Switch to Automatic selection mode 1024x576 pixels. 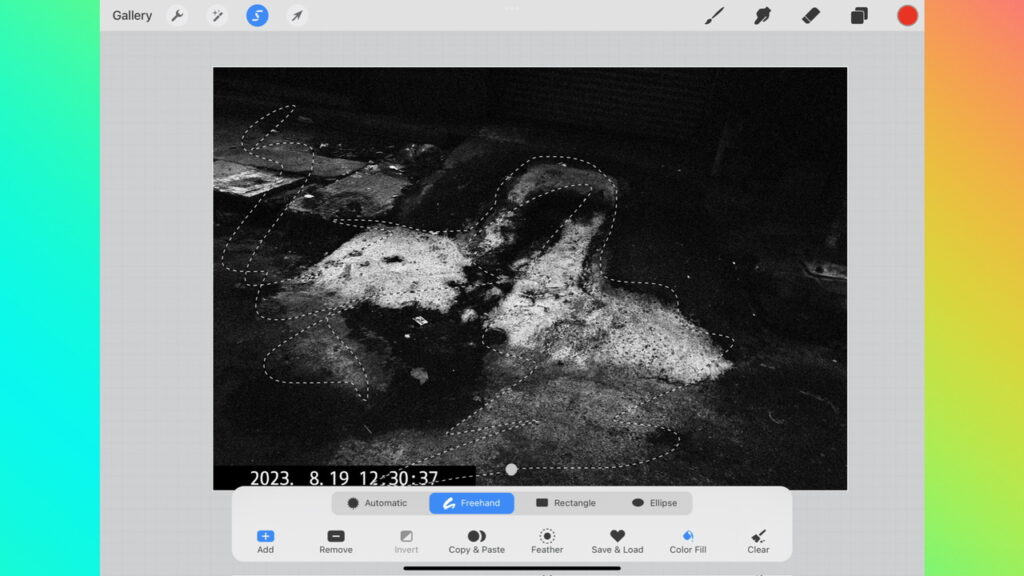[377, 503]
